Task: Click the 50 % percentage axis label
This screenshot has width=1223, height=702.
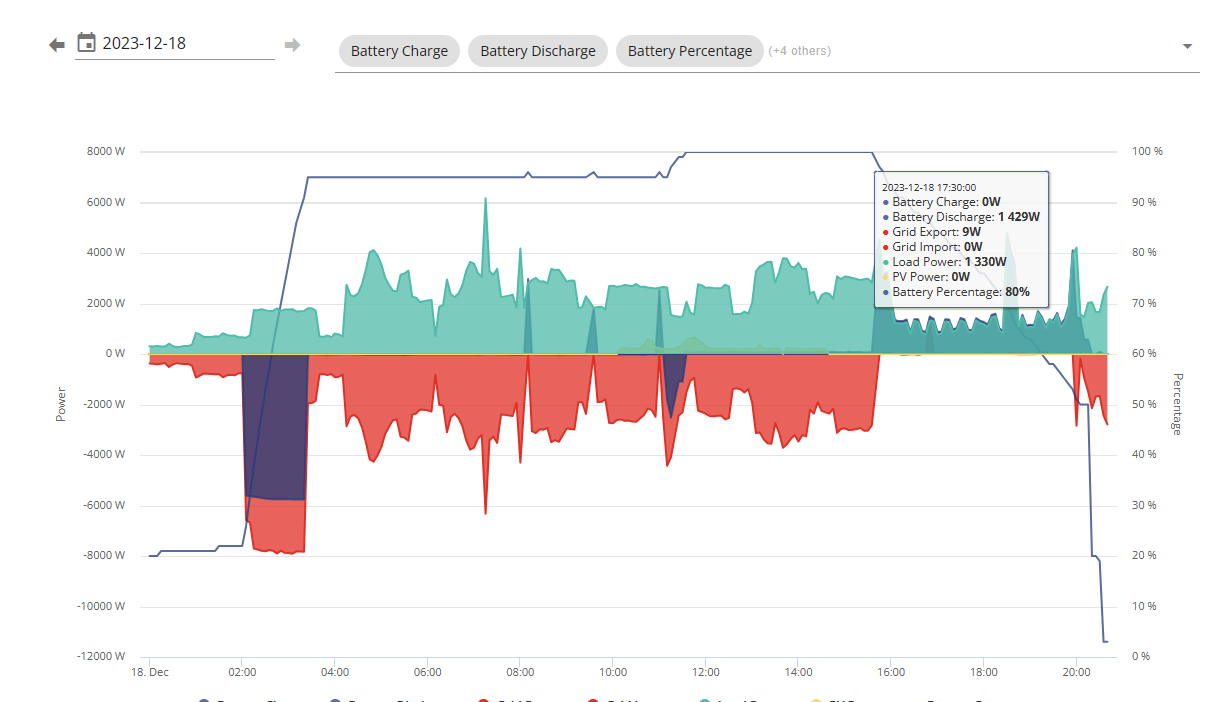Action: click(1144, 404)
